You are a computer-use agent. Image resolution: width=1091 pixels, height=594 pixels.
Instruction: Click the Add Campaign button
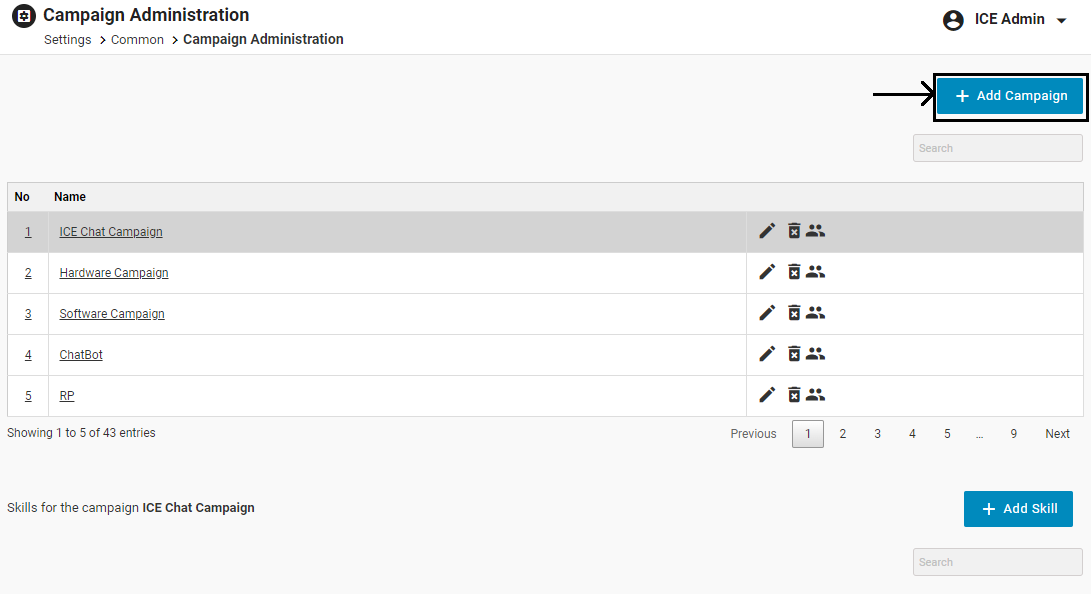pos(1010,96)
